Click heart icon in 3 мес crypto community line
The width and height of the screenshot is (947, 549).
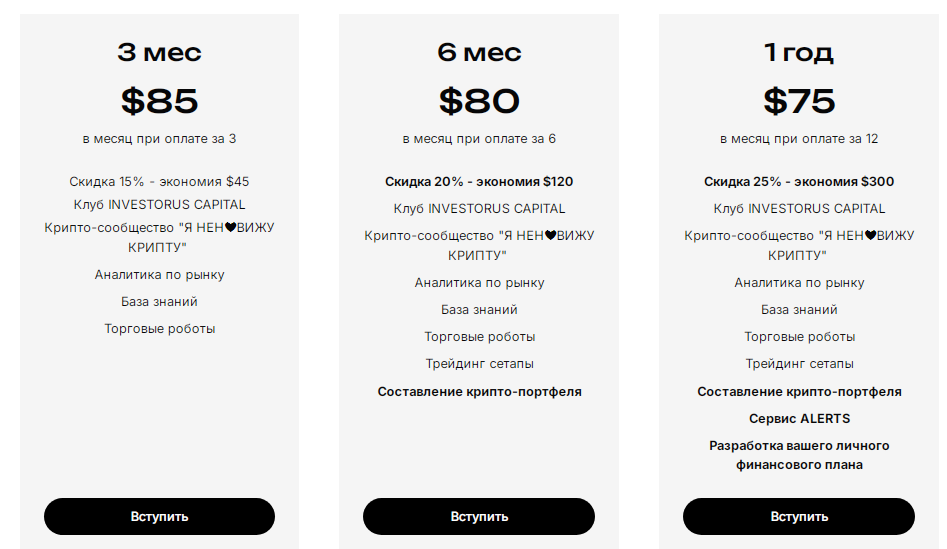(230, 227)
